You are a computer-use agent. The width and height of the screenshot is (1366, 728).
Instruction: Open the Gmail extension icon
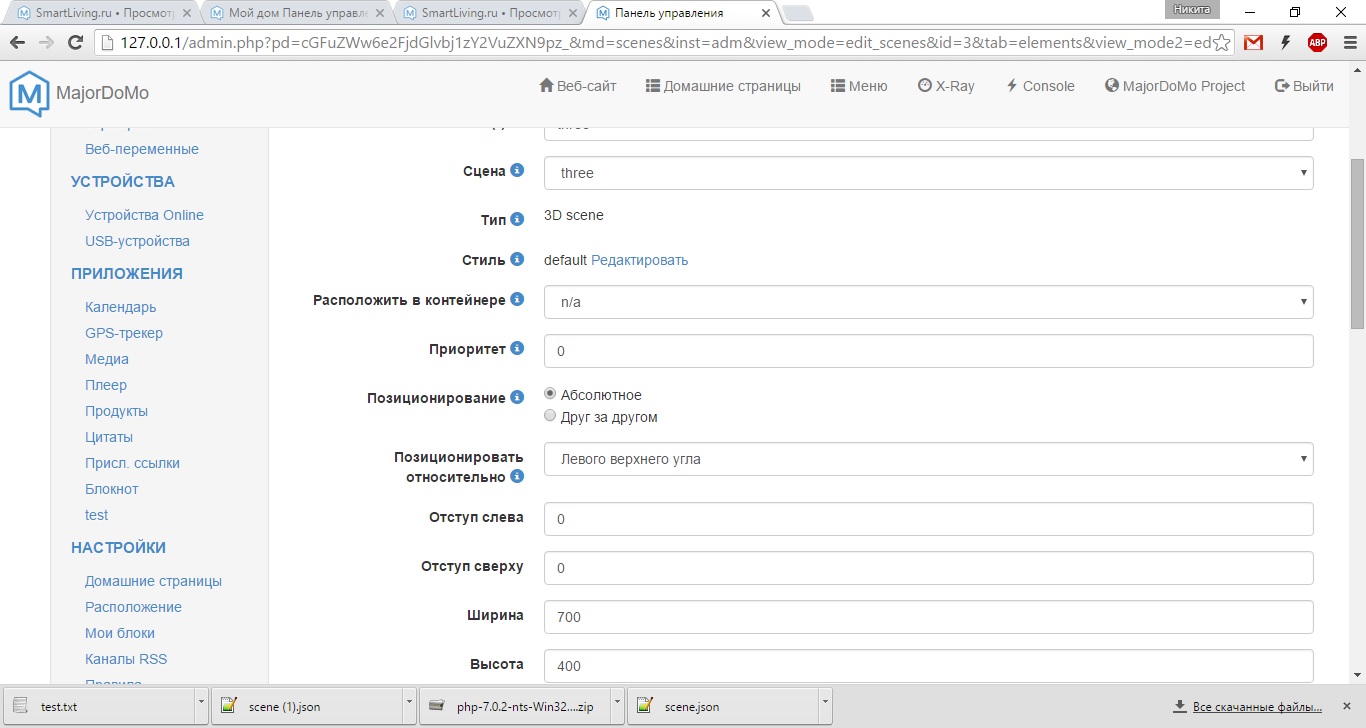click(x=1253, y=43)
